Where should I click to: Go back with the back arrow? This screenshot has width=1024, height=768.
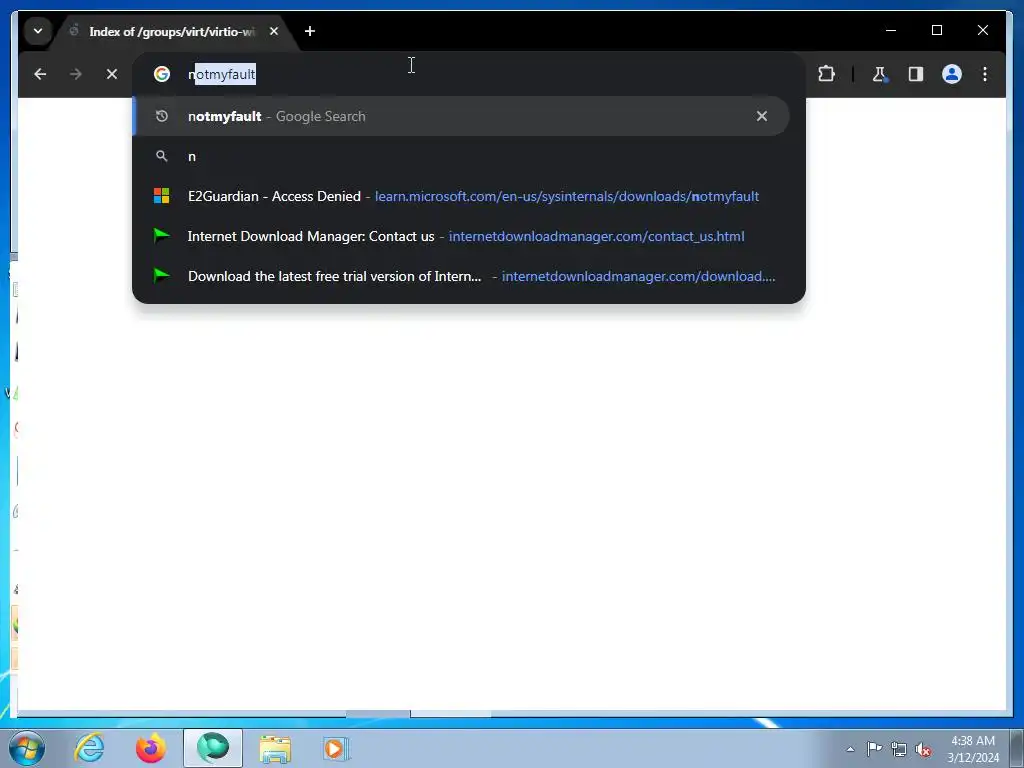coord(40,74)
